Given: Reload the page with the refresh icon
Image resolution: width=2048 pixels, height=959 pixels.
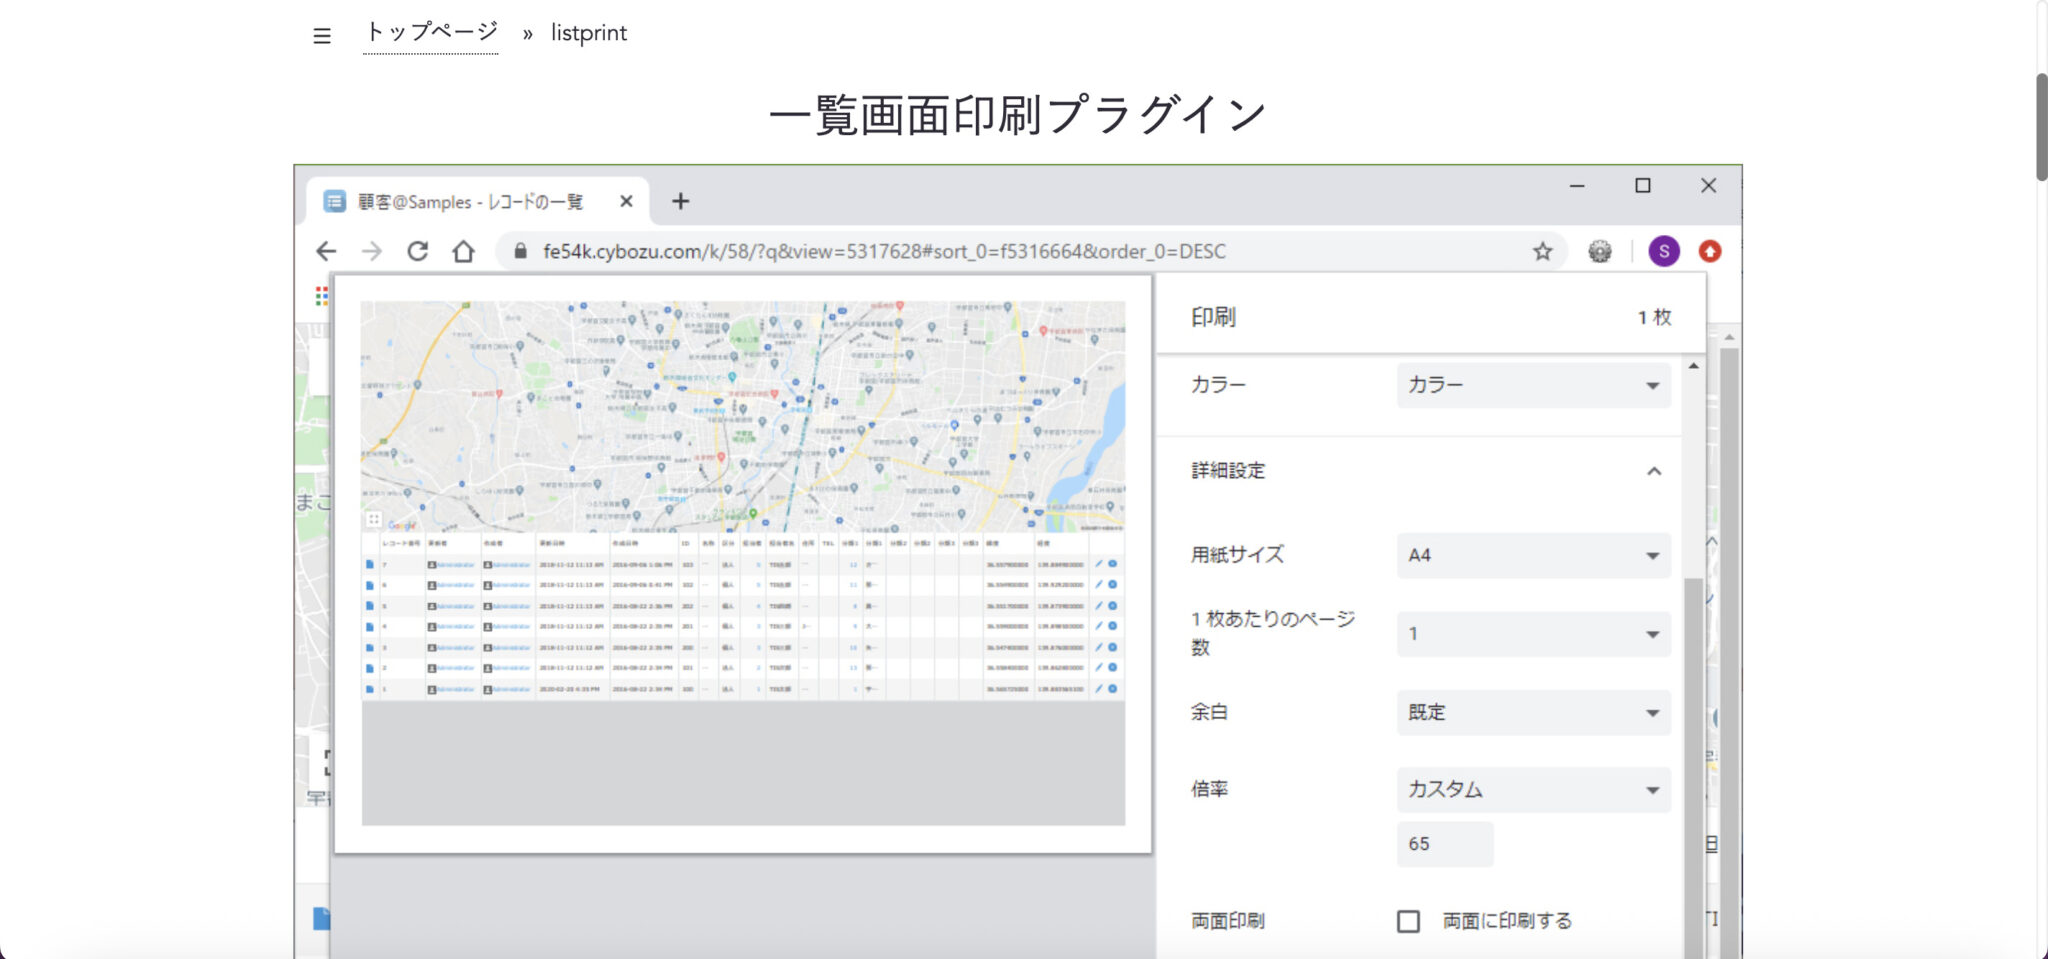Looking at the screenshot, I should (419, 251).
